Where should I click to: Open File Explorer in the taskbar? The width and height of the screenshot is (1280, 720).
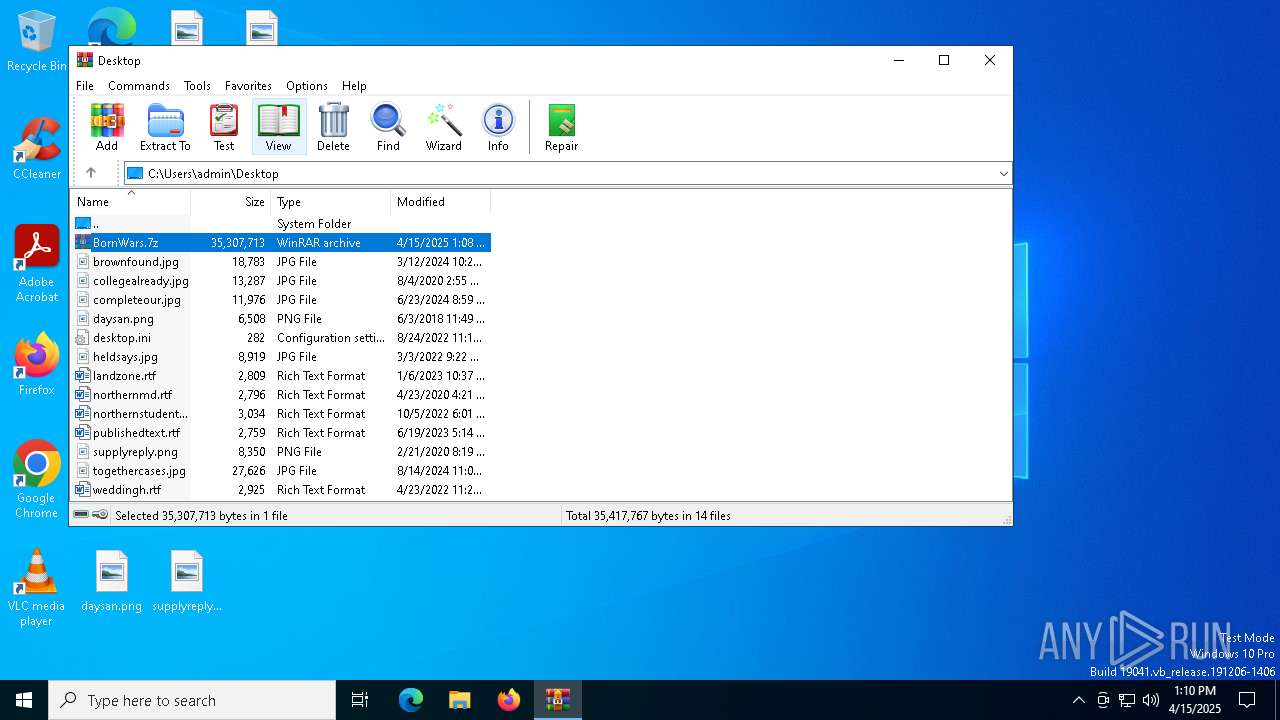[x=459, y=700]
